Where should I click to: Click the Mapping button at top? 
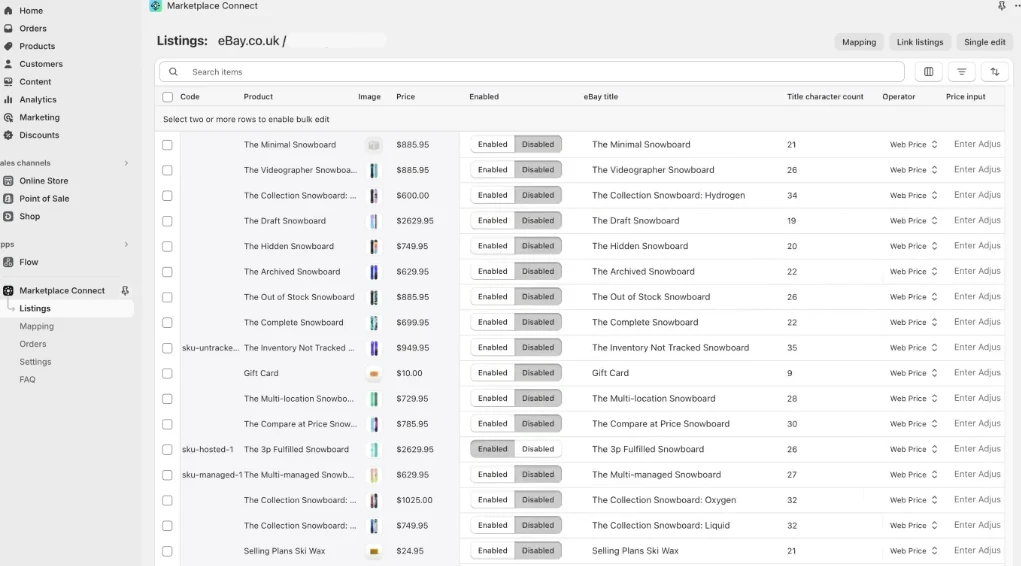pyautogui.click(x=859, y=42)
